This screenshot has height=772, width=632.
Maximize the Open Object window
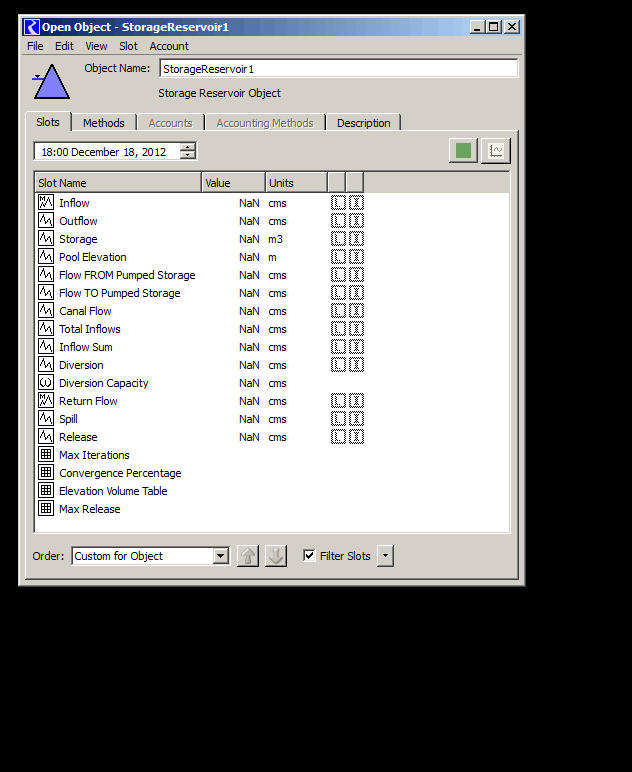tap(494, 27)
